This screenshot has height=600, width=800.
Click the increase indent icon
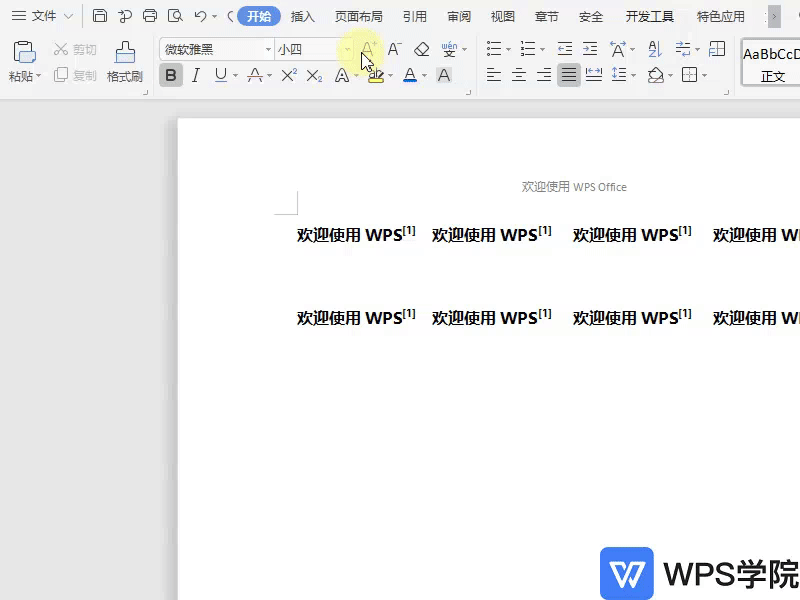(x=590, y=49)
